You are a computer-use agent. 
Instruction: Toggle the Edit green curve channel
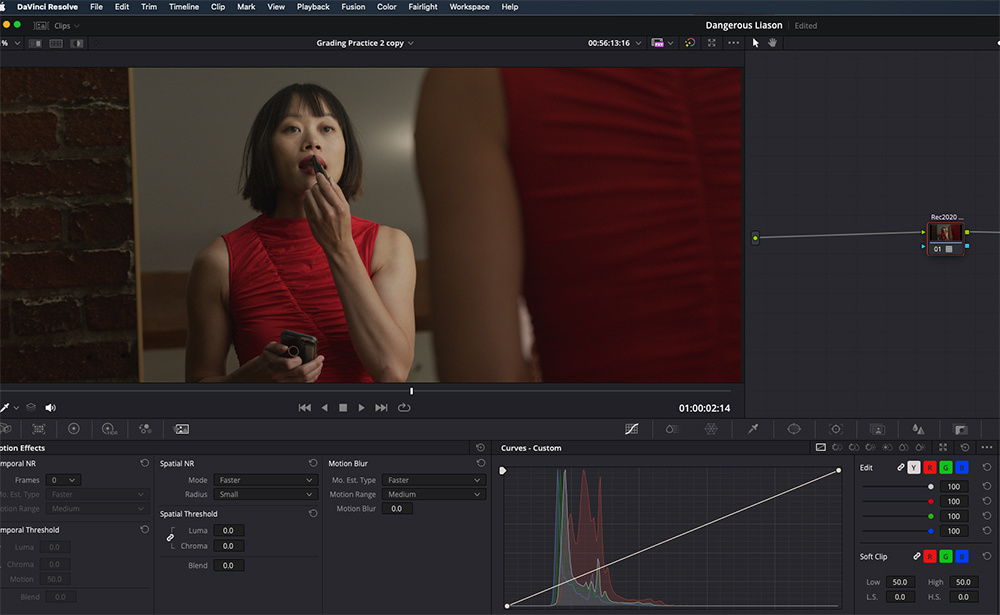tap(946, 468)
